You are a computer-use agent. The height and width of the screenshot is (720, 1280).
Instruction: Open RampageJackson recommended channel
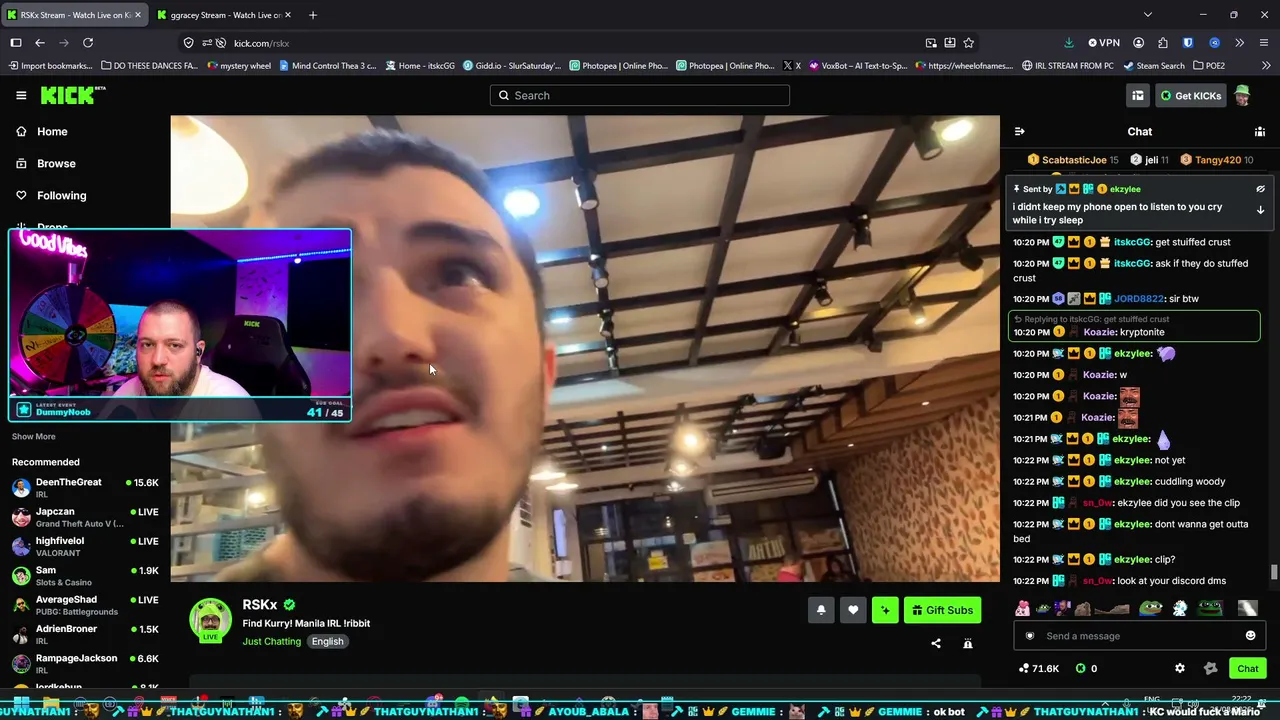(85, 664)
